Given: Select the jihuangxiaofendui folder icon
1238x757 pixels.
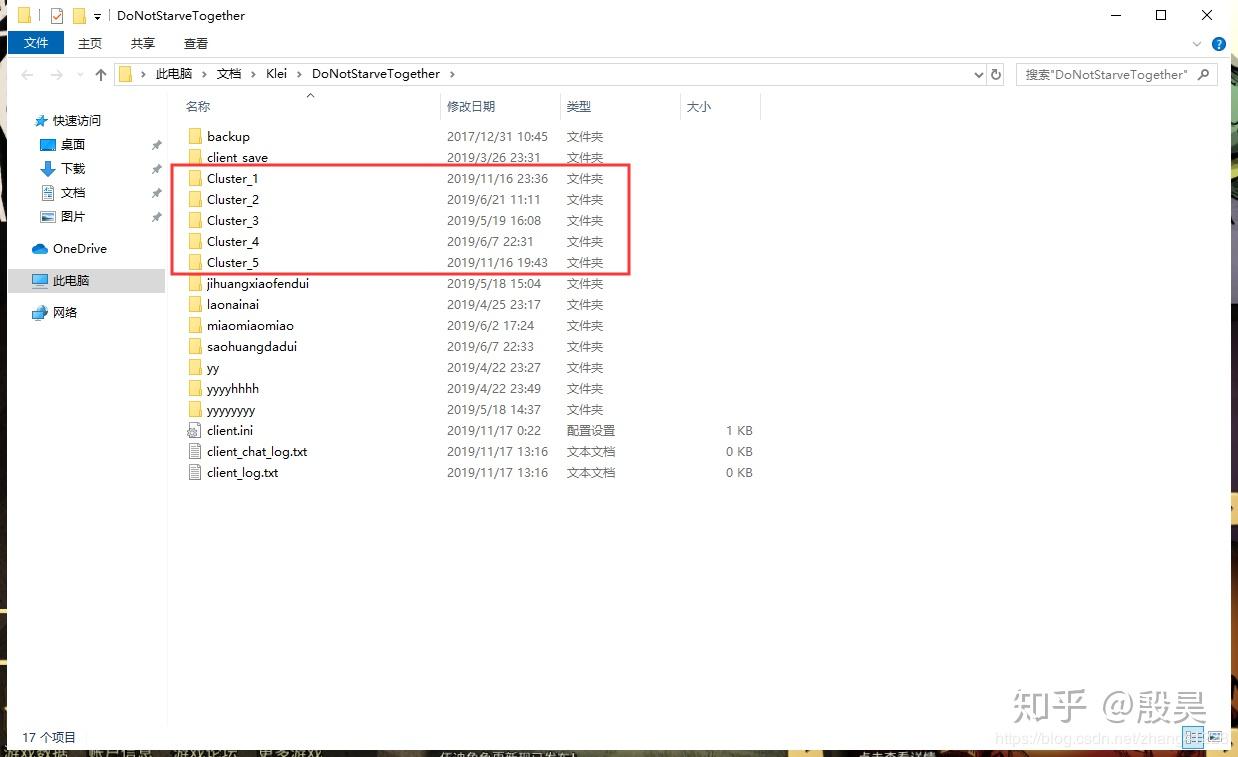Looking at the screenshot, I should click(x=195, y=283).
